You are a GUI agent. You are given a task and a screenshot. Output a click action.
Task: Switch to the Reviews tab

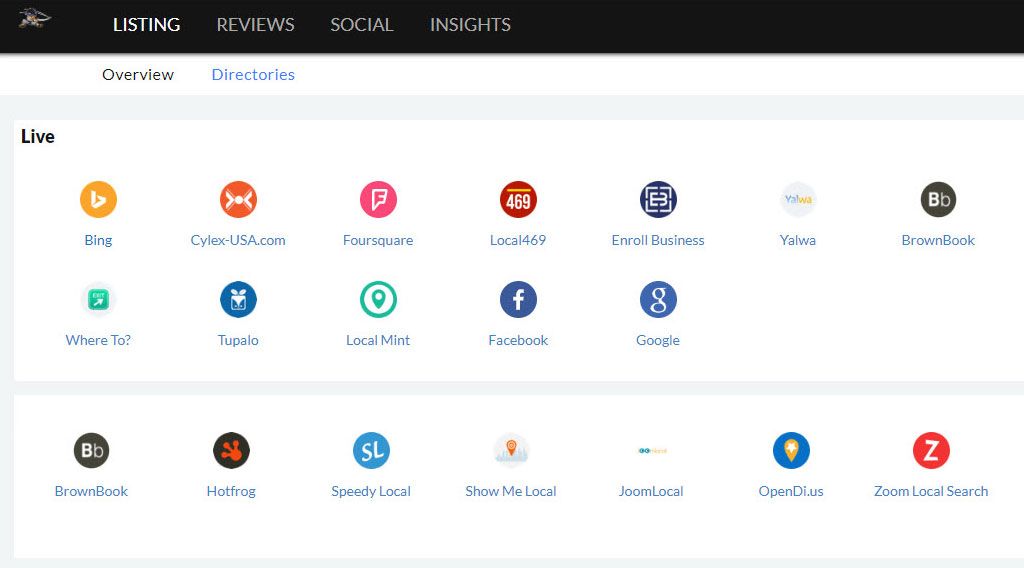(255, 25)
